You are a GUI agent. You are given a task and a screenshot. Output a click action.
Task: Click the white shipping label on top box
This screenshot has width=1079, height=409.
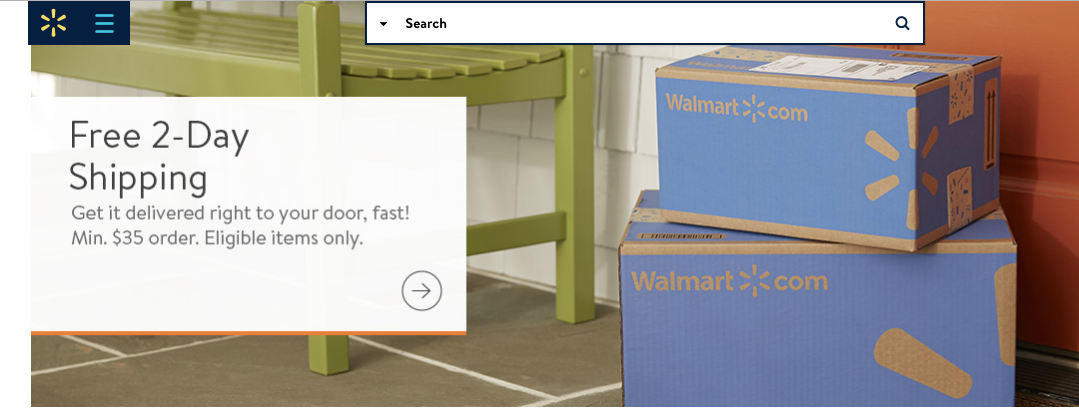840,67
